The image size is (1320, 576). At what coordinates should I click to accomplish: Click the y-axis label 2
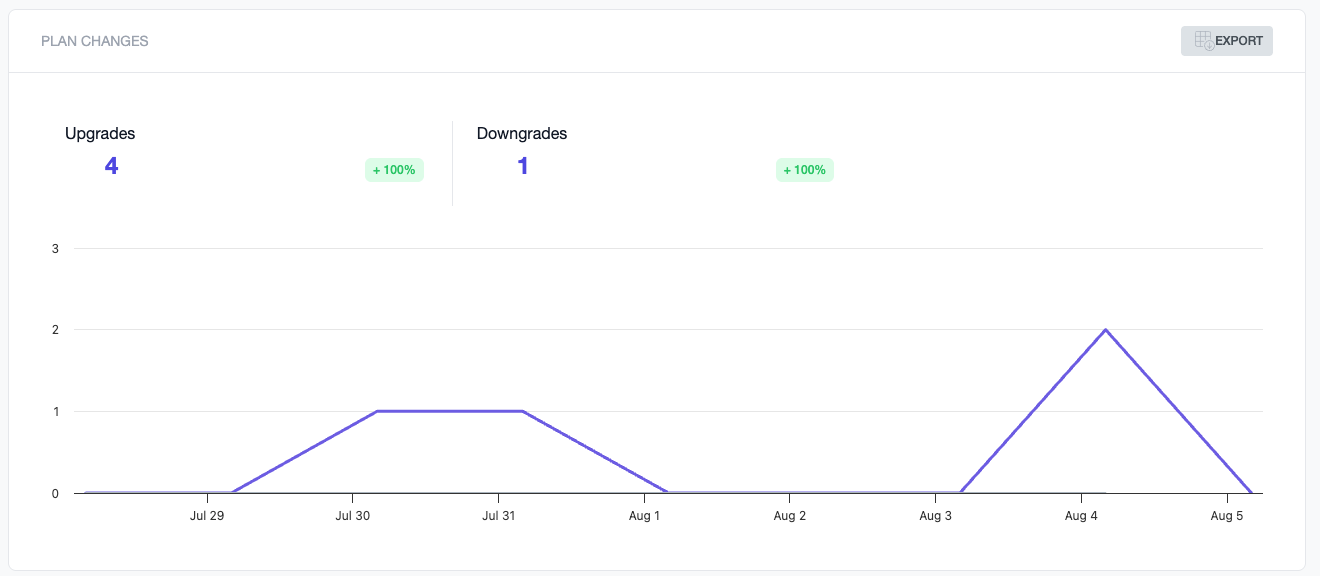[x=55, y=330]
